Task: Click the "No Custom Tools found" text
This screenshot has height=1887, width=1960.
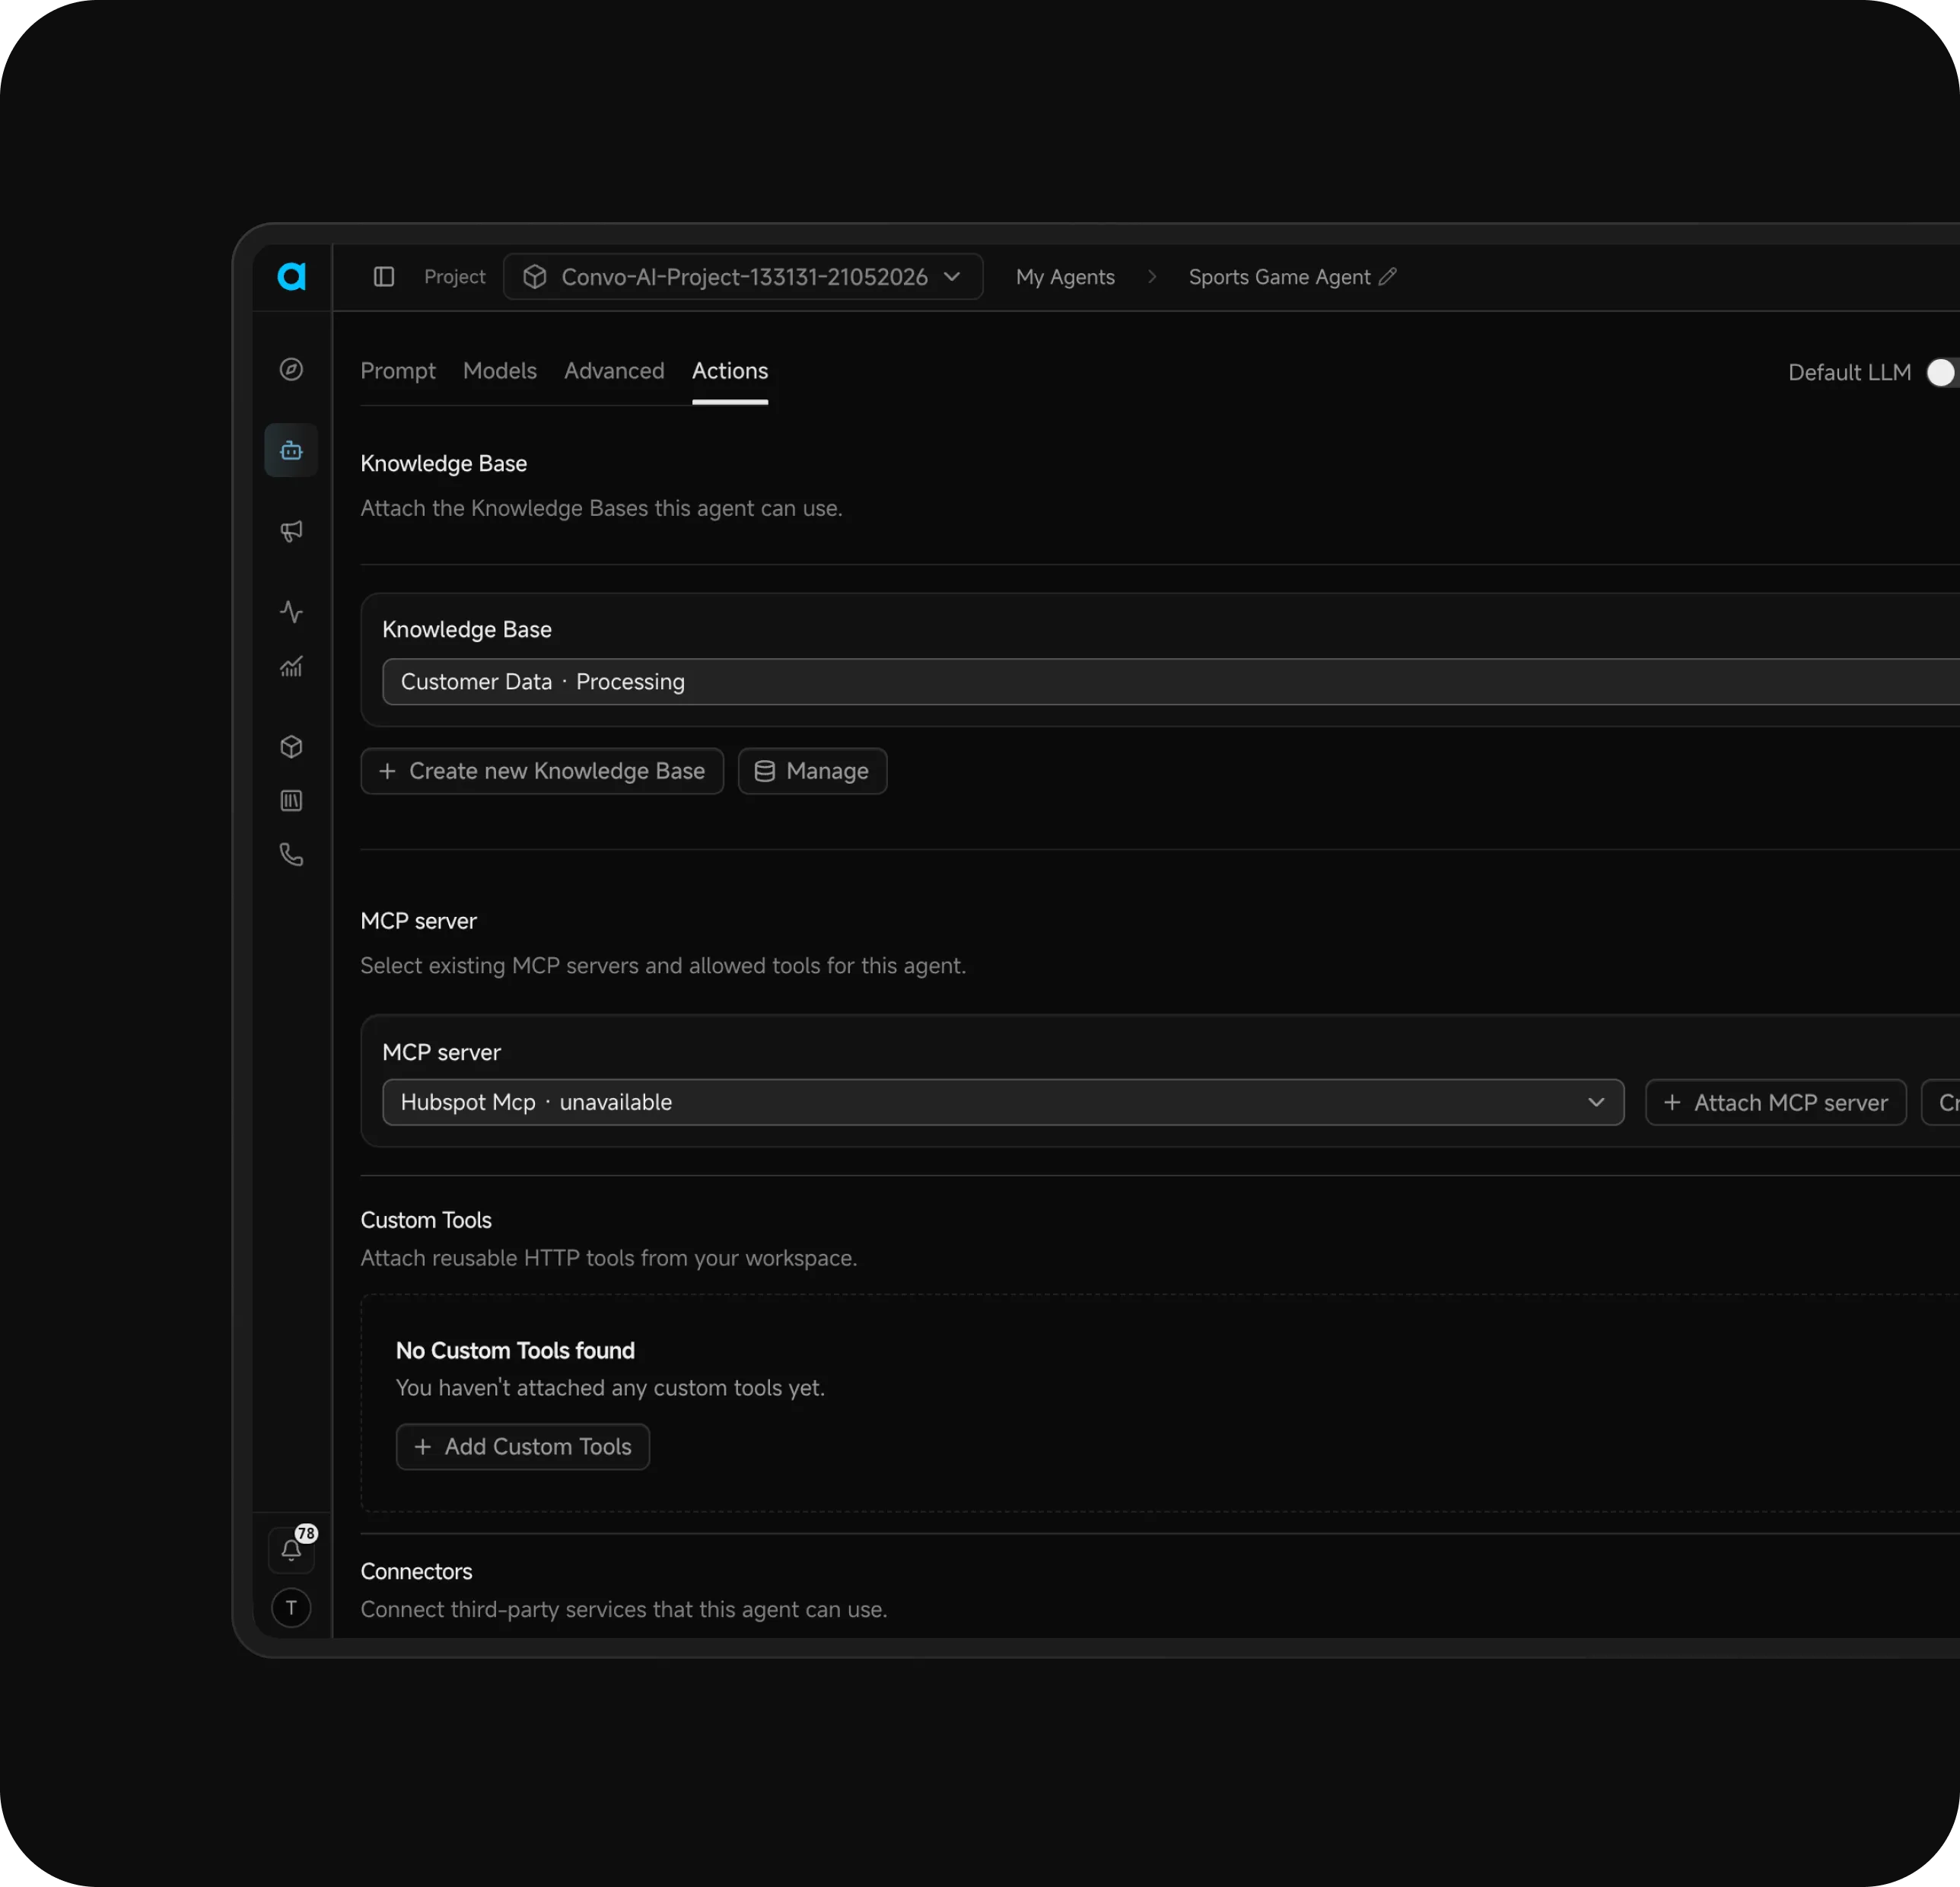Action: [x=515, y=1351]
